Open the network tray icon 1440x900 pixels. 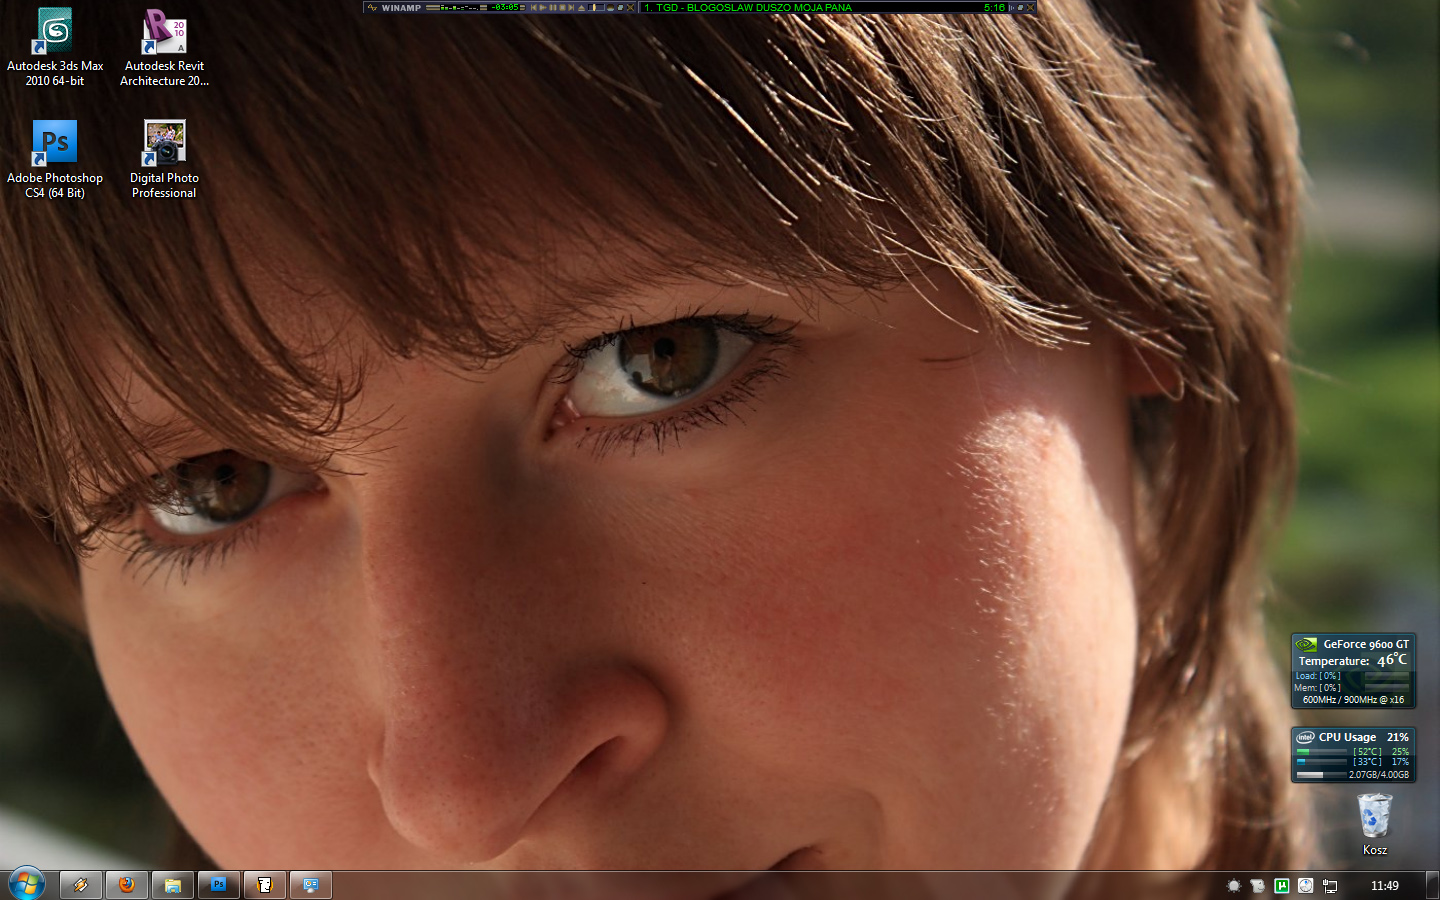point(1330,885)
